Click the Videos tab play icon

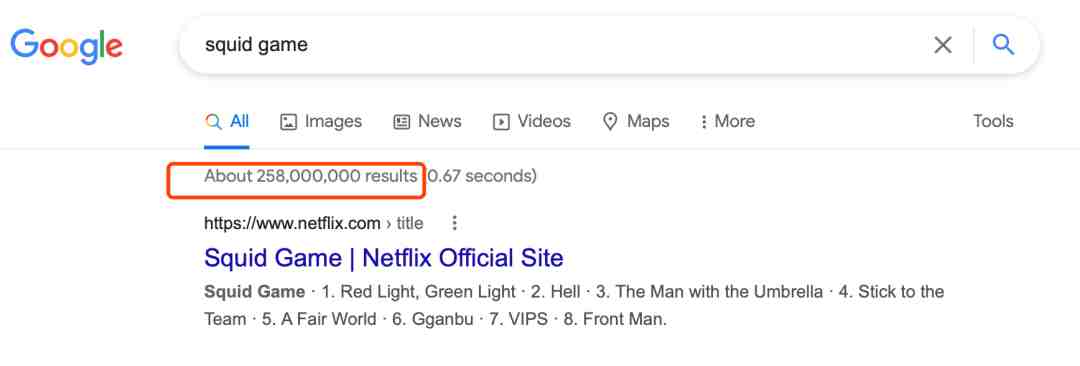coord(501,122)
